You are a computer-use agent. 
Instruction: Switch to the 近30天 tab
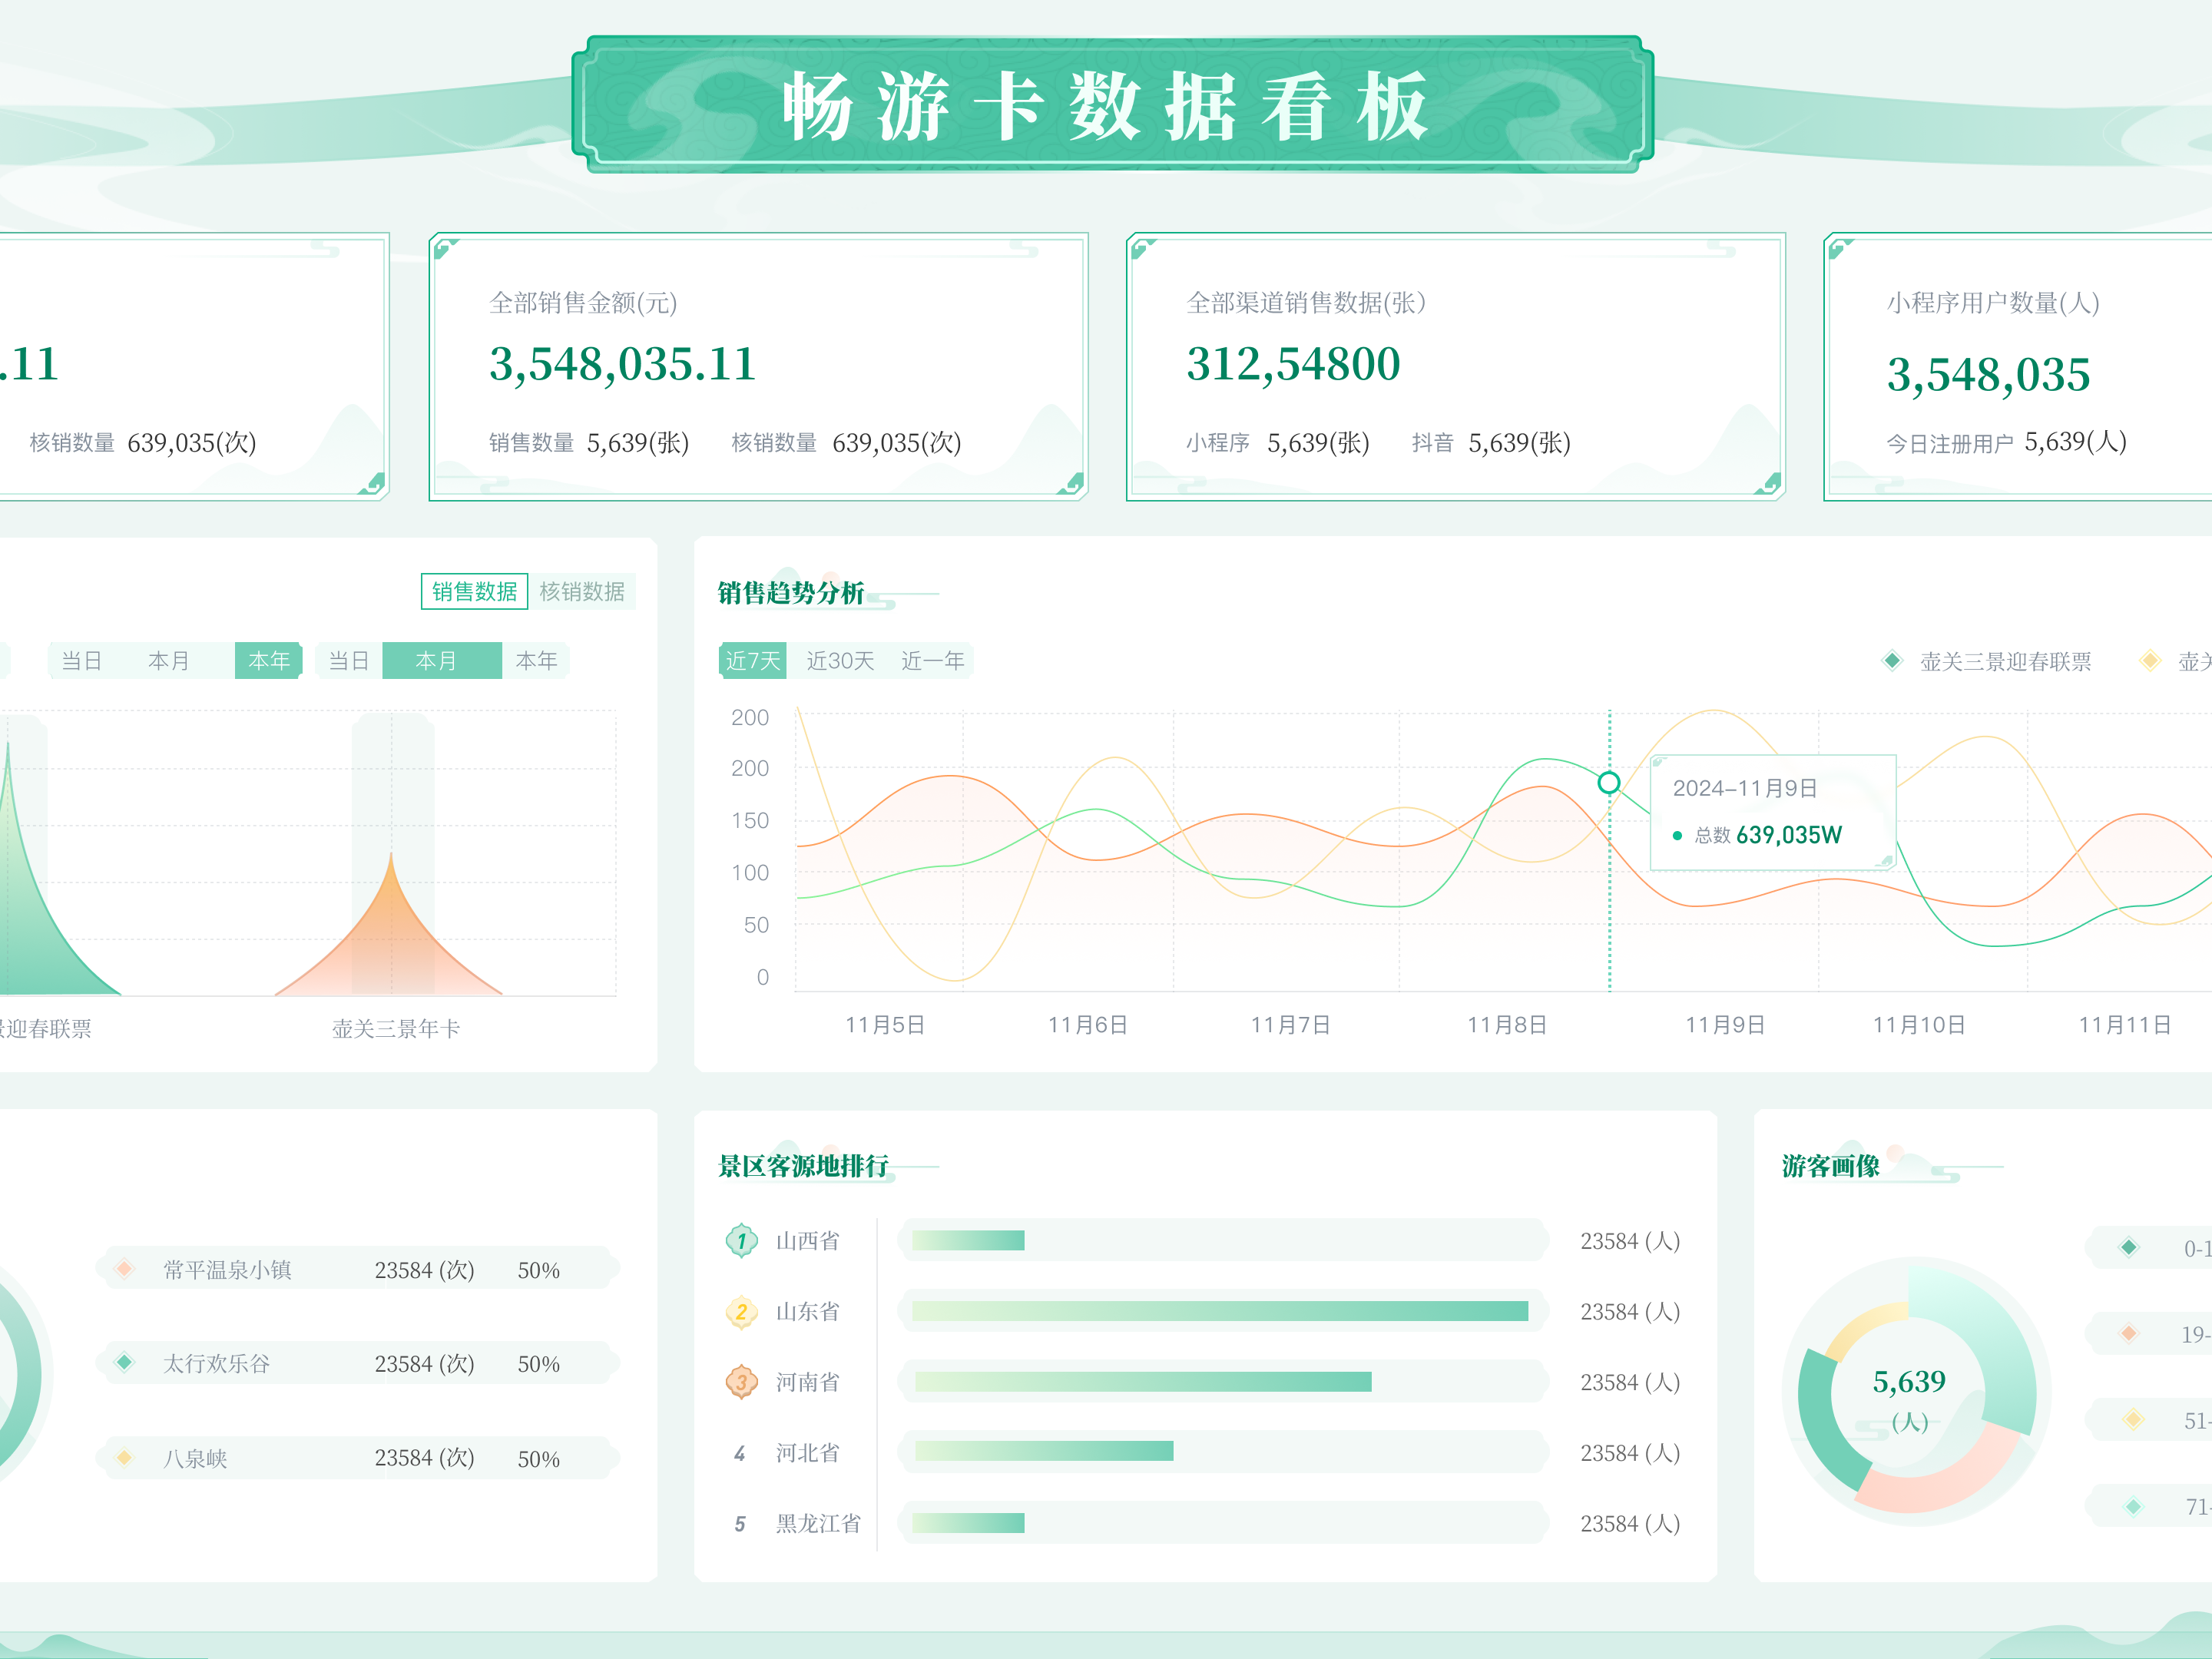(x=840, y=660)
